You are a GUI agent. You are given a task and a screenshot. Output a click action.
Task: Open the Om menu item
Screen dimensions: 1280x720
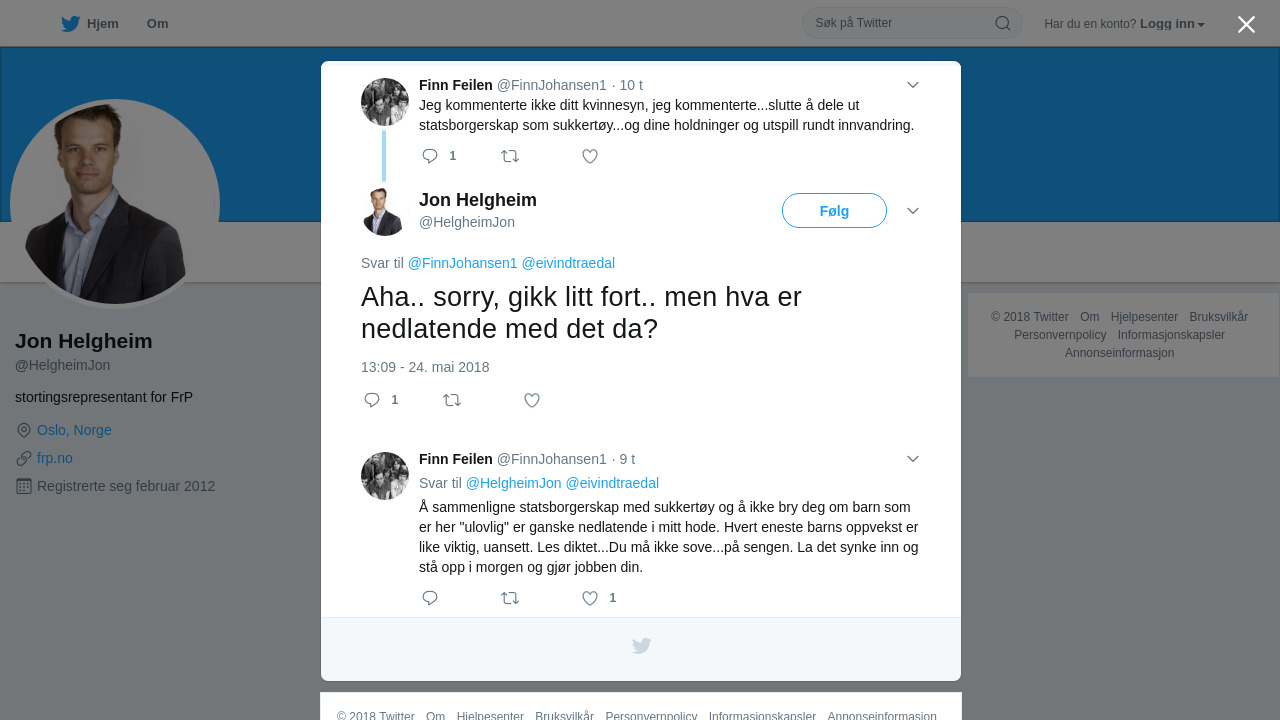(x=157, y=24)
